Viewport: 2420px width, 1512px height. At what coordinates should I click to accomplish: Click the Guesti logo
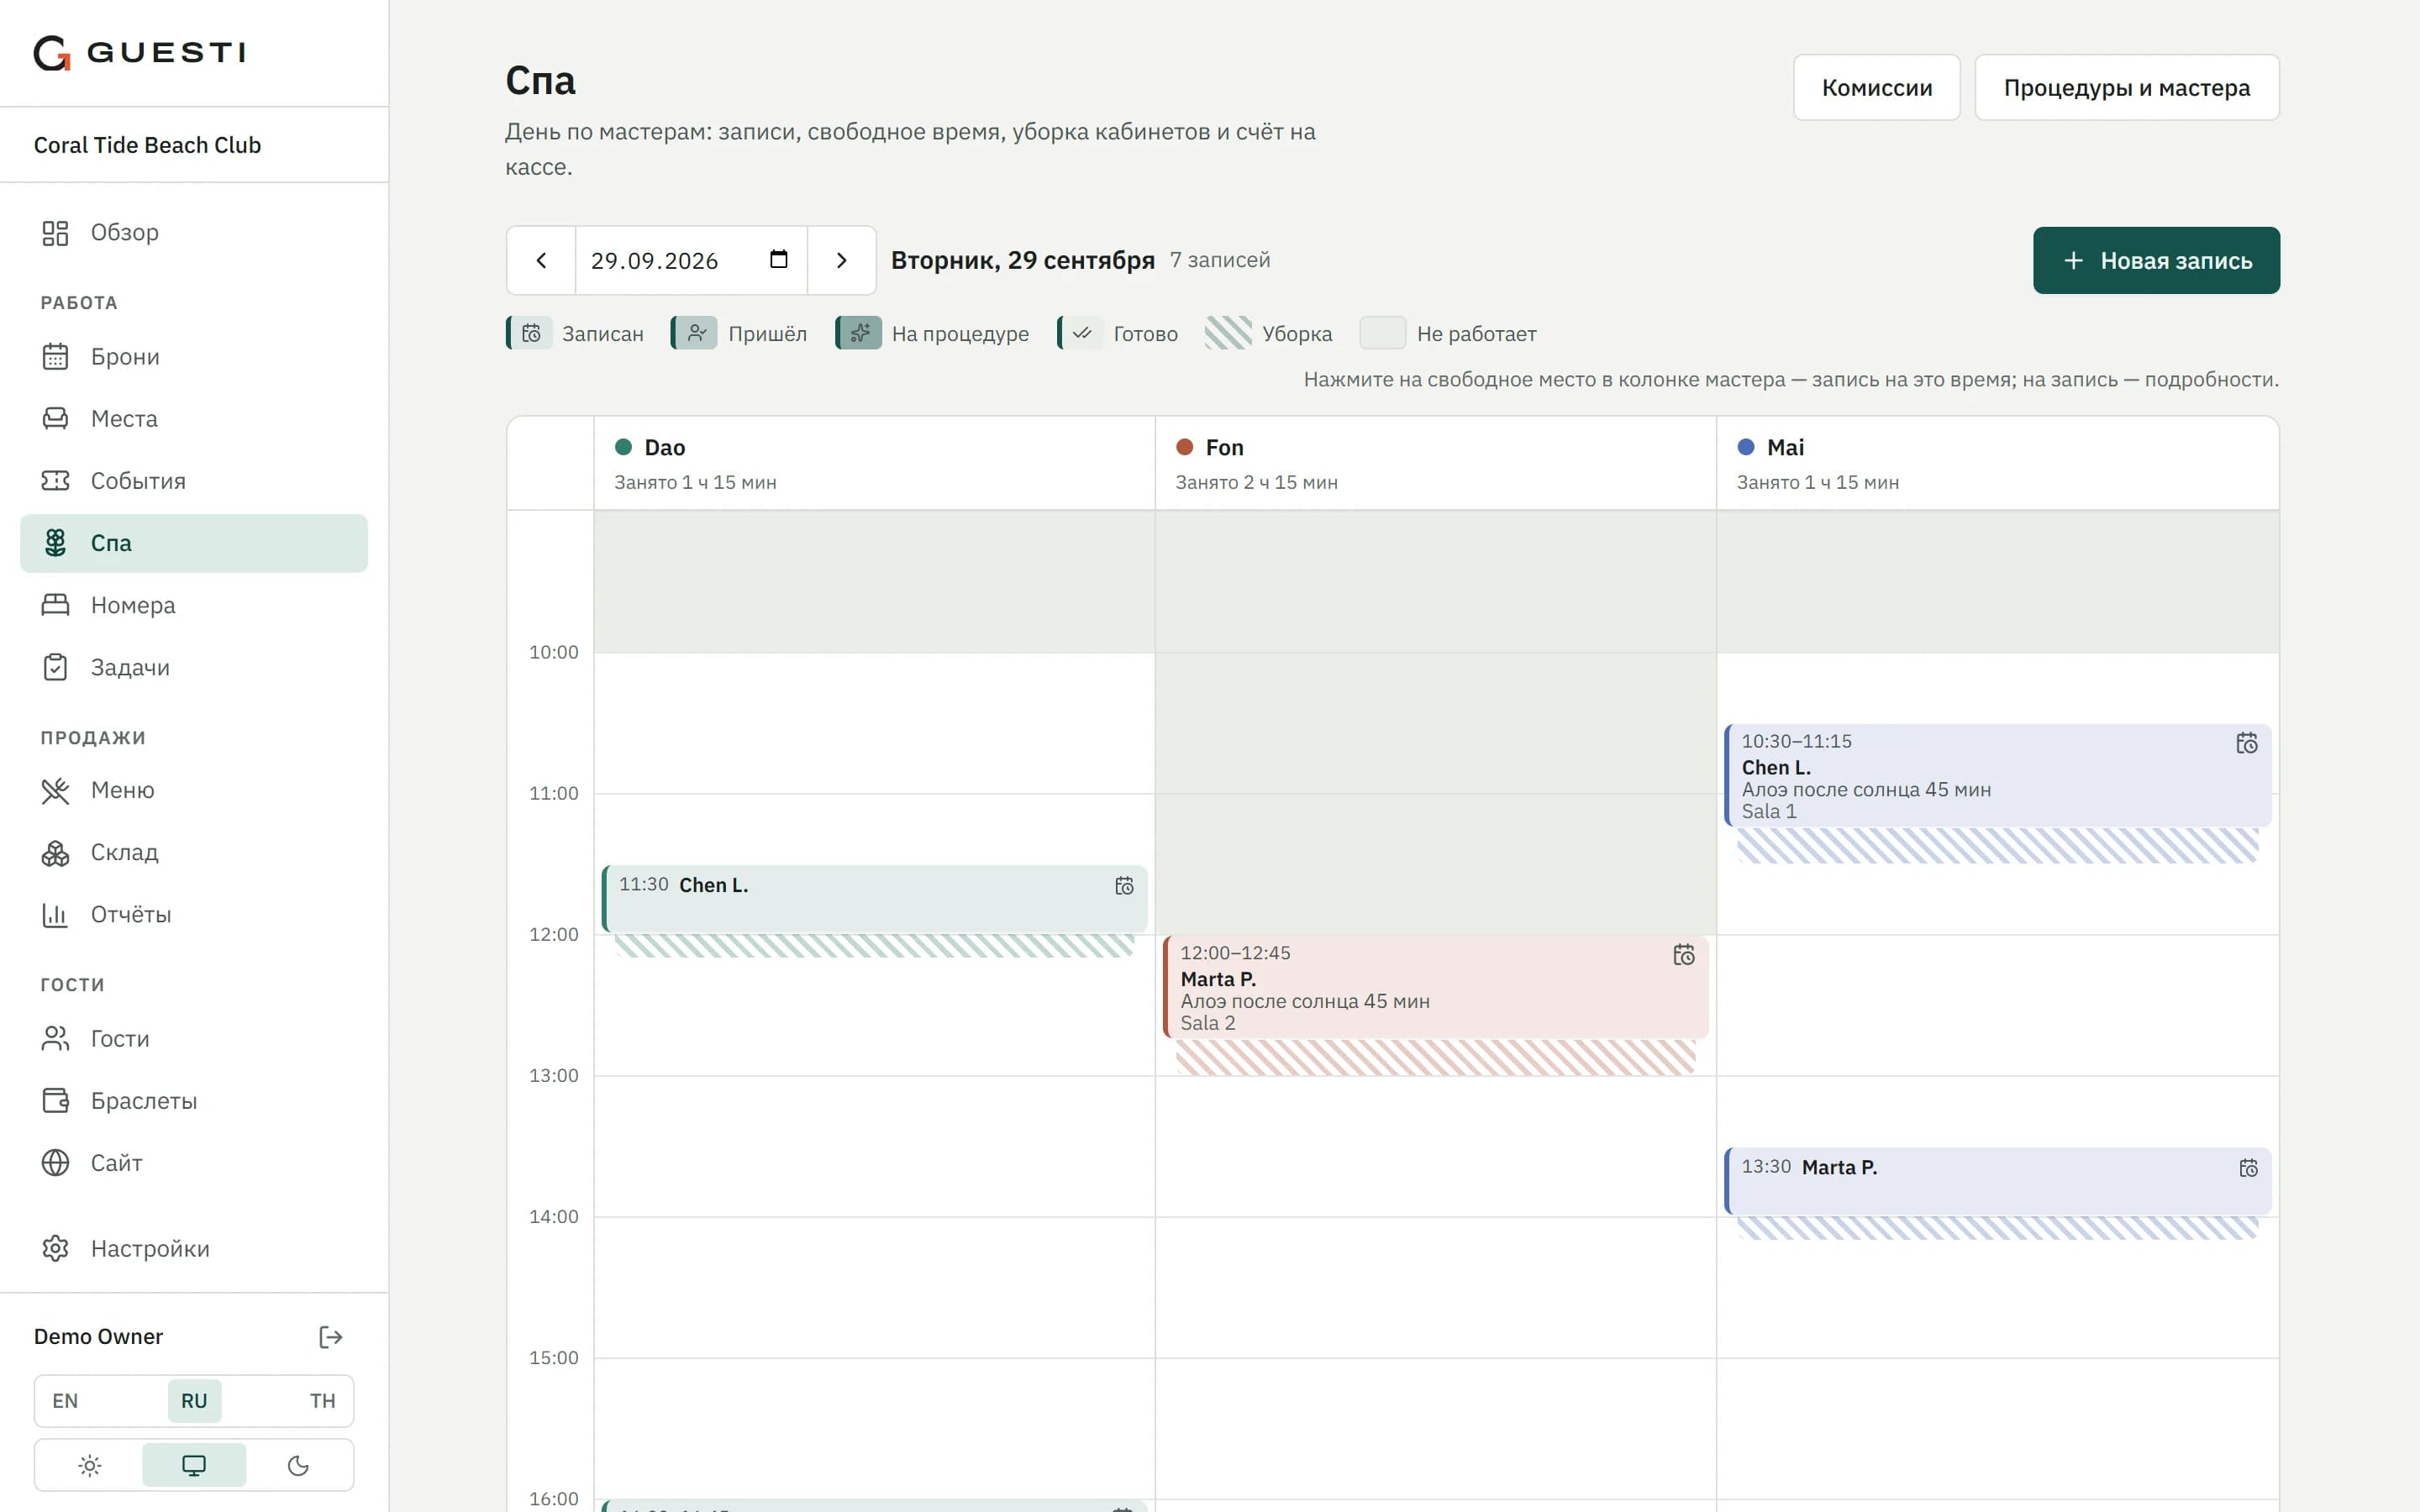click(140, 52)
